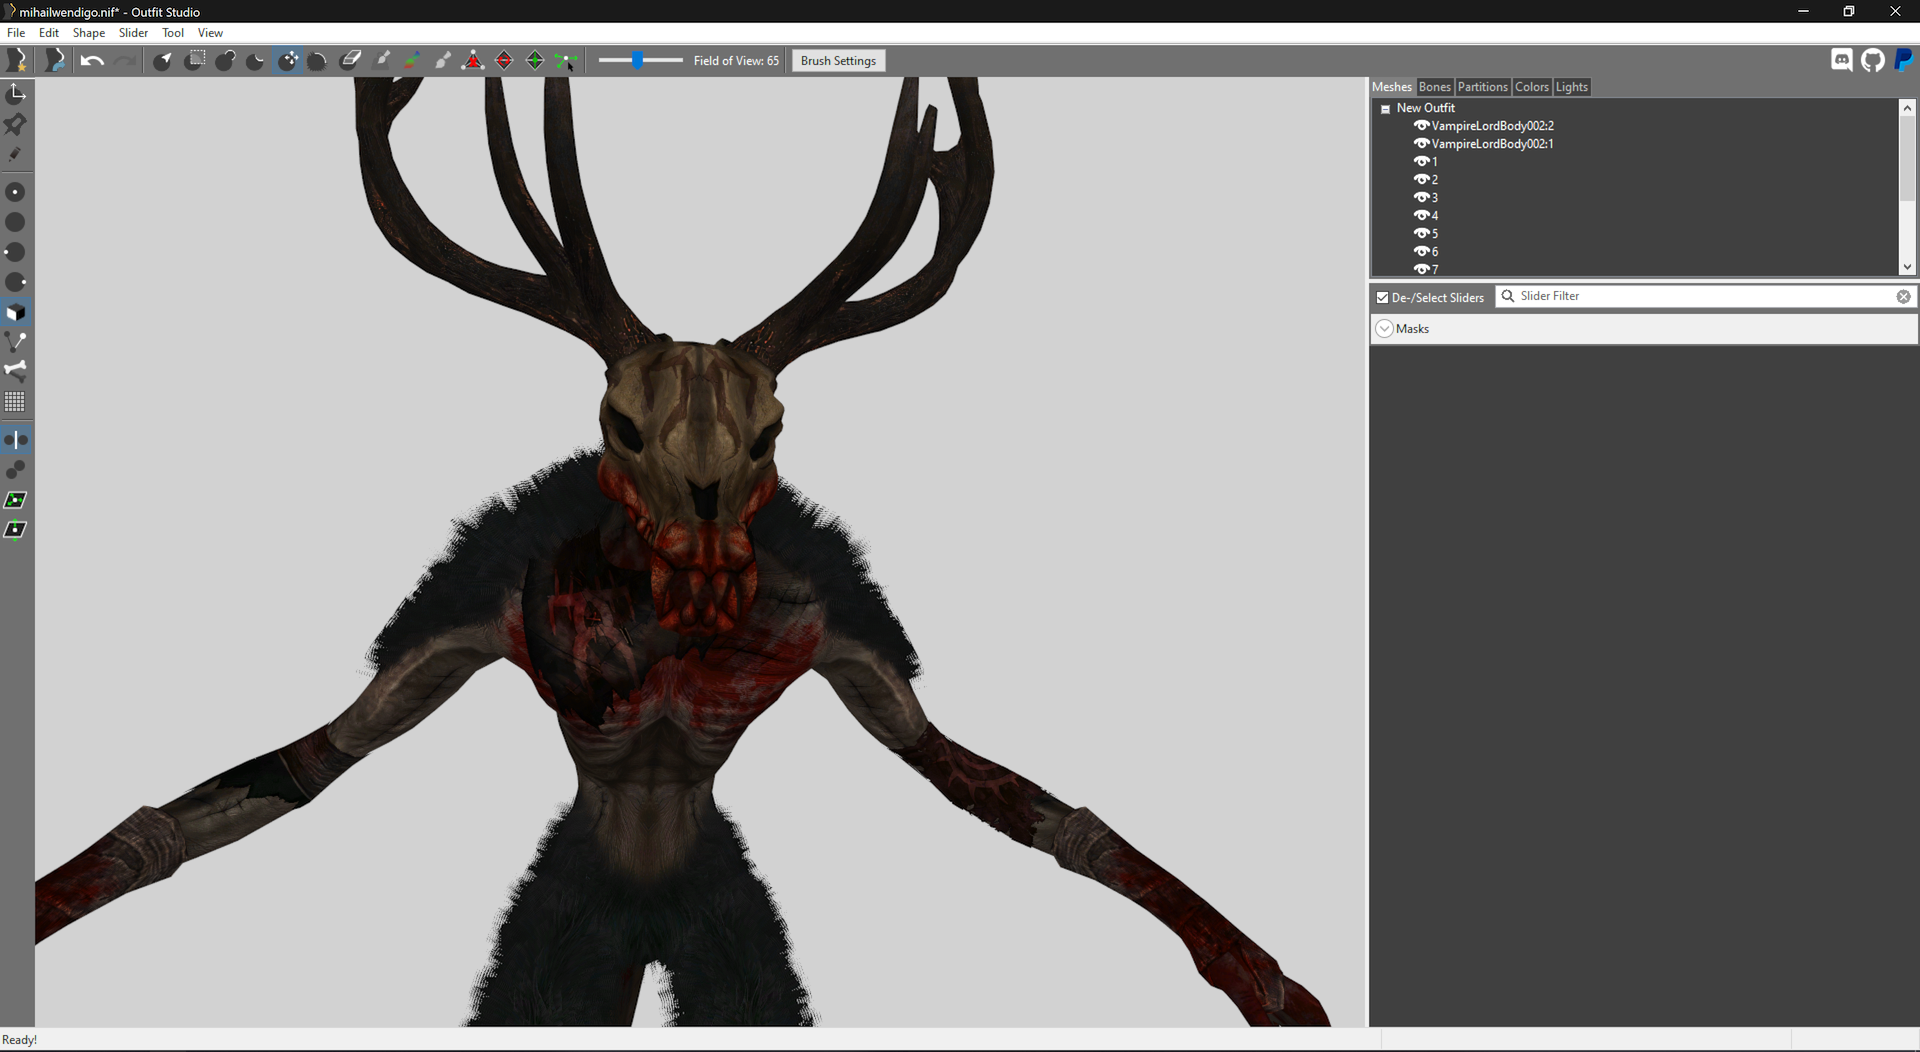Open the File menu
The image size is (1920, 1052).
(x=16, y=33)
